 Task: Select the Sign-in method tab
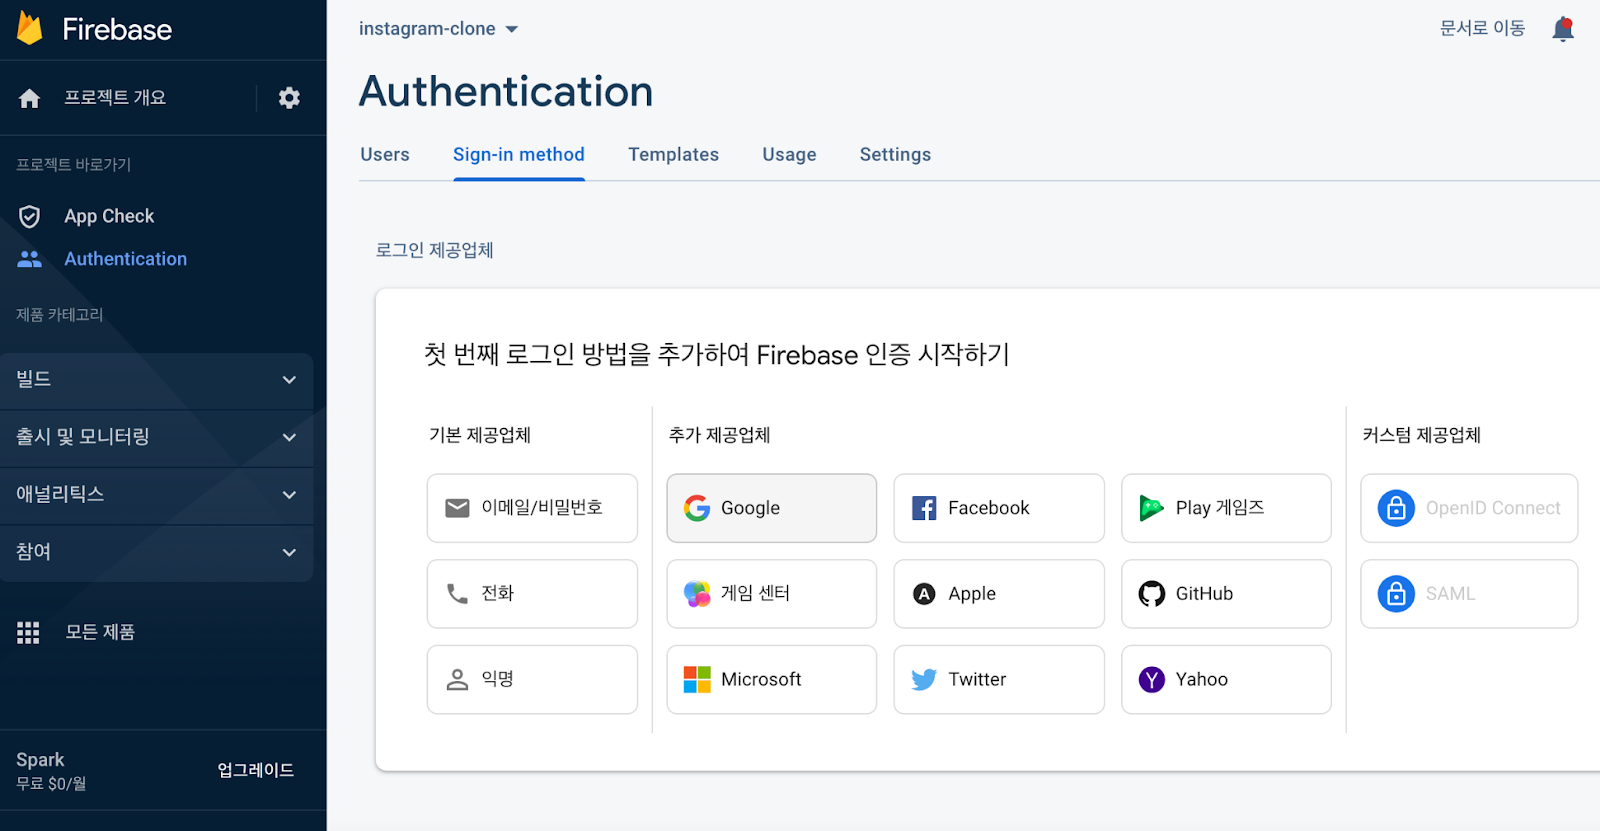tap(519, 155)
